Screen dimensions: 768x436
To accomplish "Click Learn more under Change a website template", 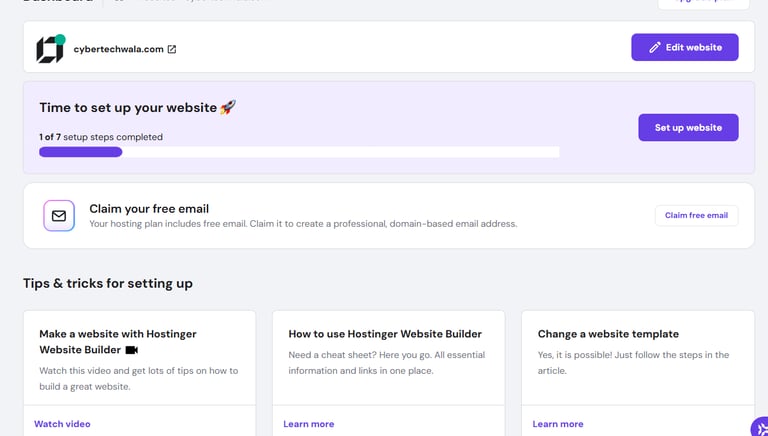I will point(558,424).
